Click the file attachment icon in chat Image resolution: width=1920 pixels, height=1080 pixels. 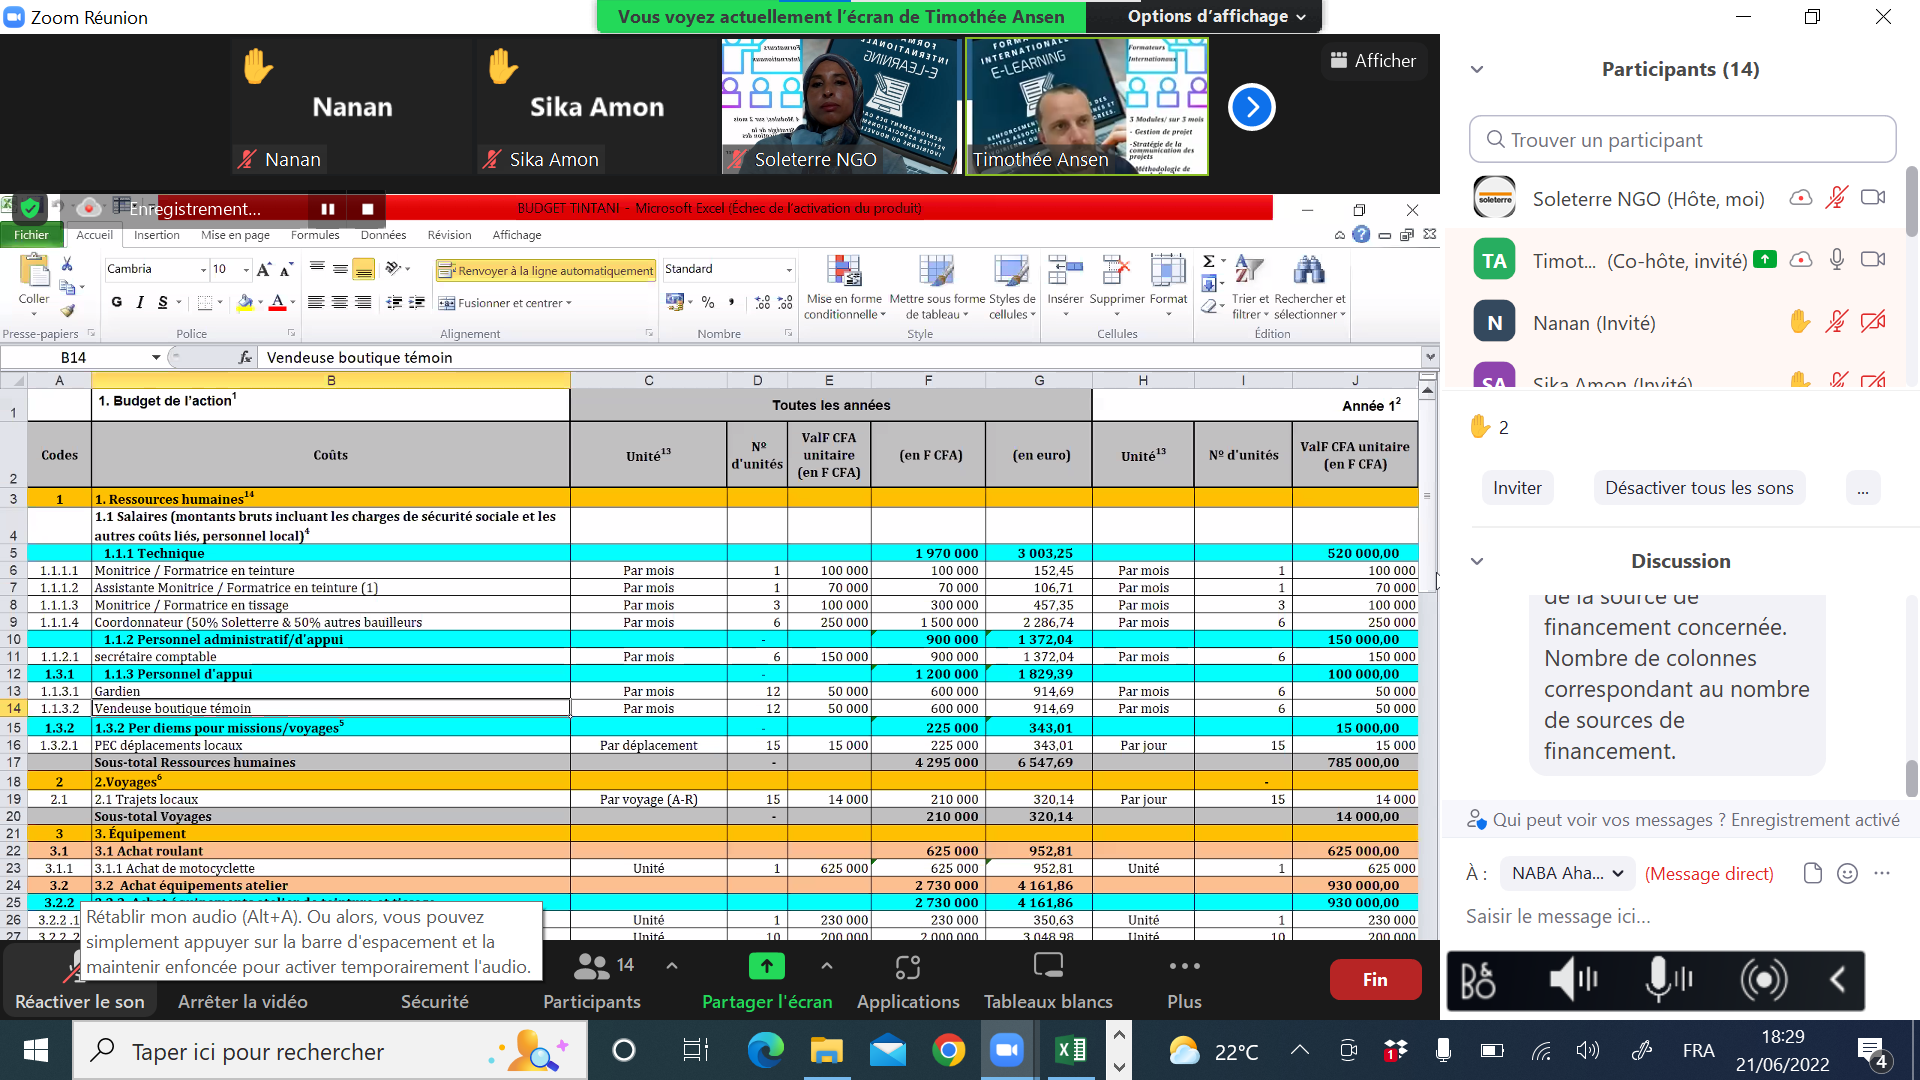[1812, 873]
